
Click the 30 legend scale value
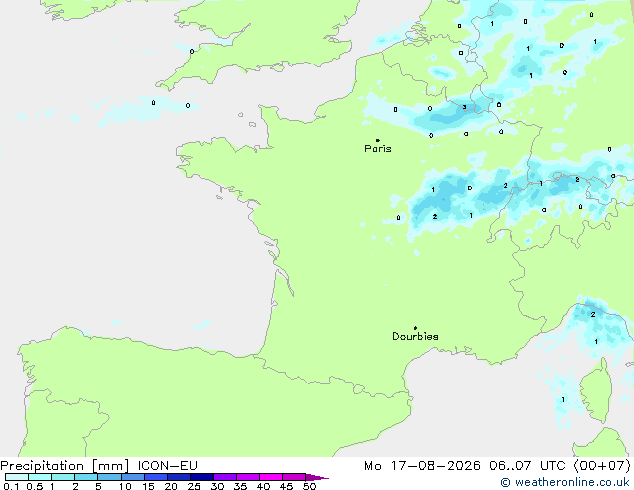tap(217, 486)
